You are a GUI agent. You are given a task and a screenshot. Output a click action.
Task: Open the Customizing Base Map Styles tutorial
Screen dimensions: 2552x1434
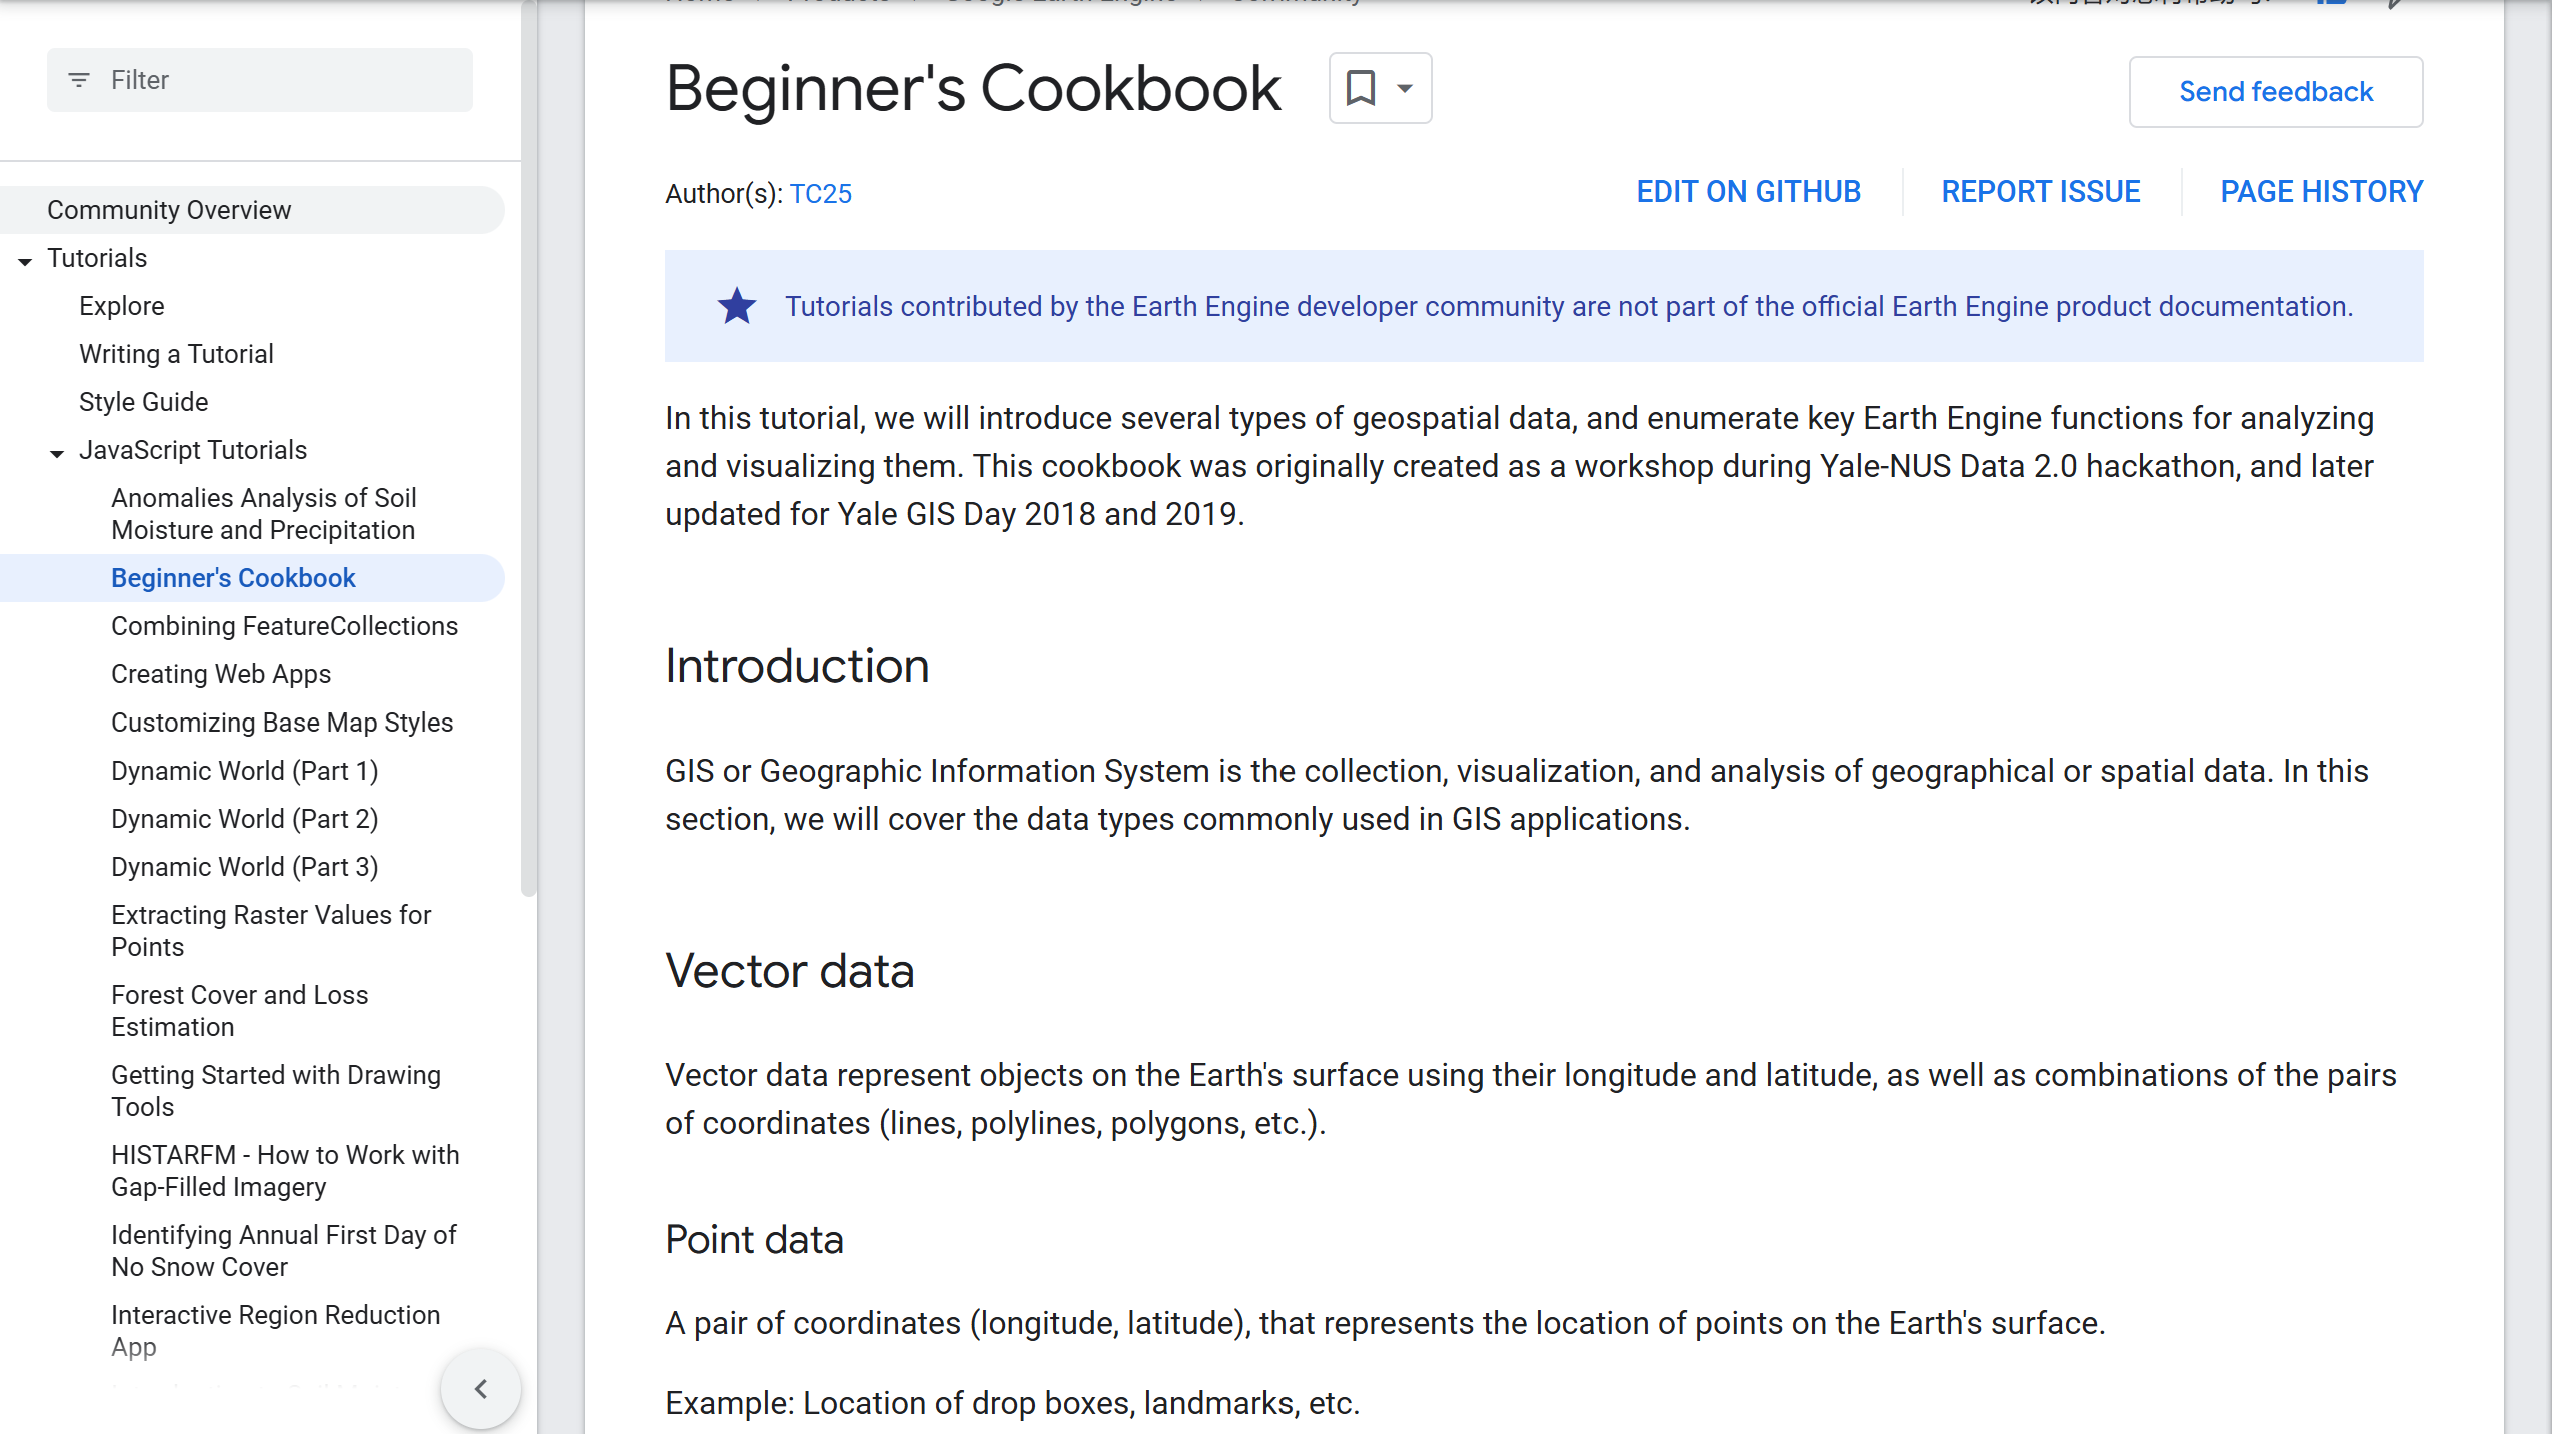(282, 722)
